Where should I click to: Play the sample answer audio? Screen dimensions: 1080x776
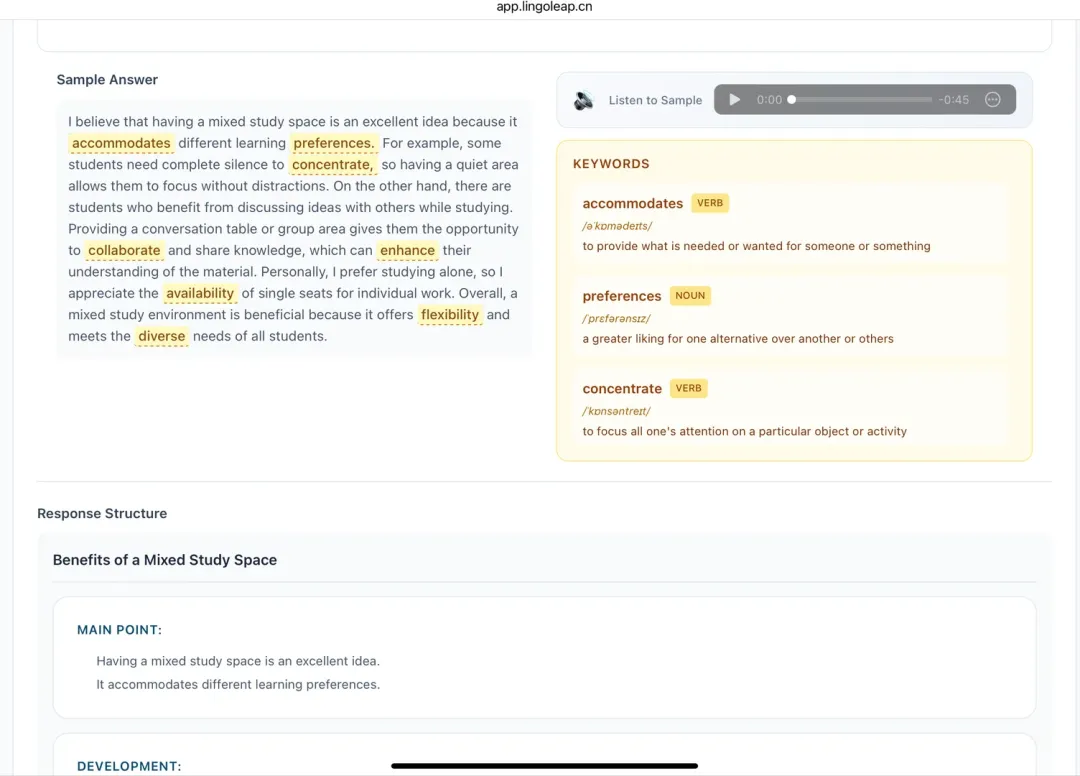[734, 100]
